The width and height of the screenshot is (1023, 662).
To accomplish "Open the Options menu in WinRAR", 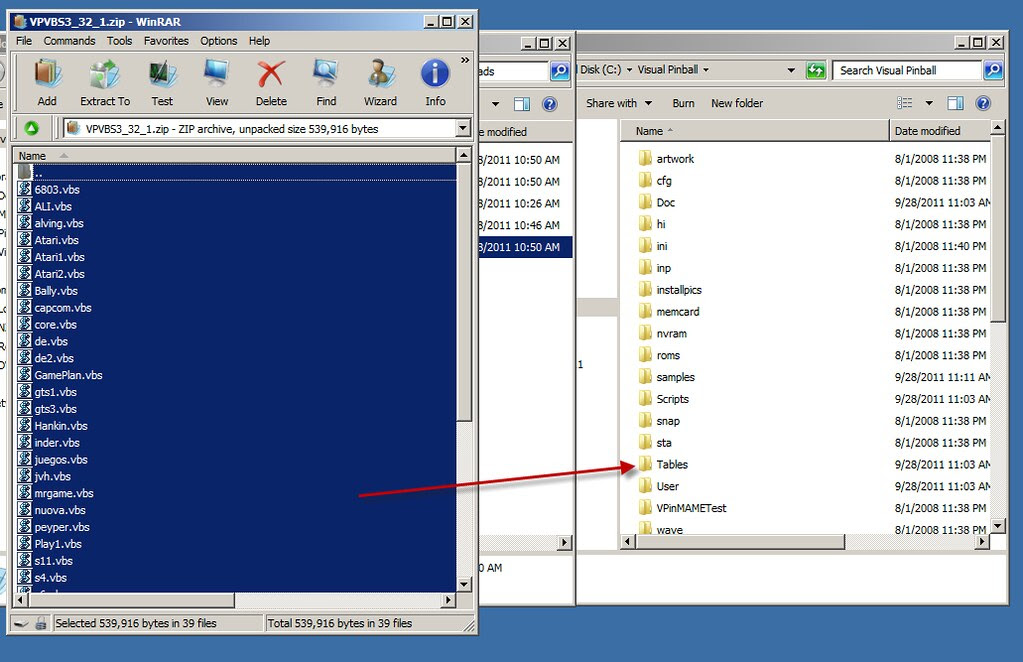I will click(x=219, y=40).
